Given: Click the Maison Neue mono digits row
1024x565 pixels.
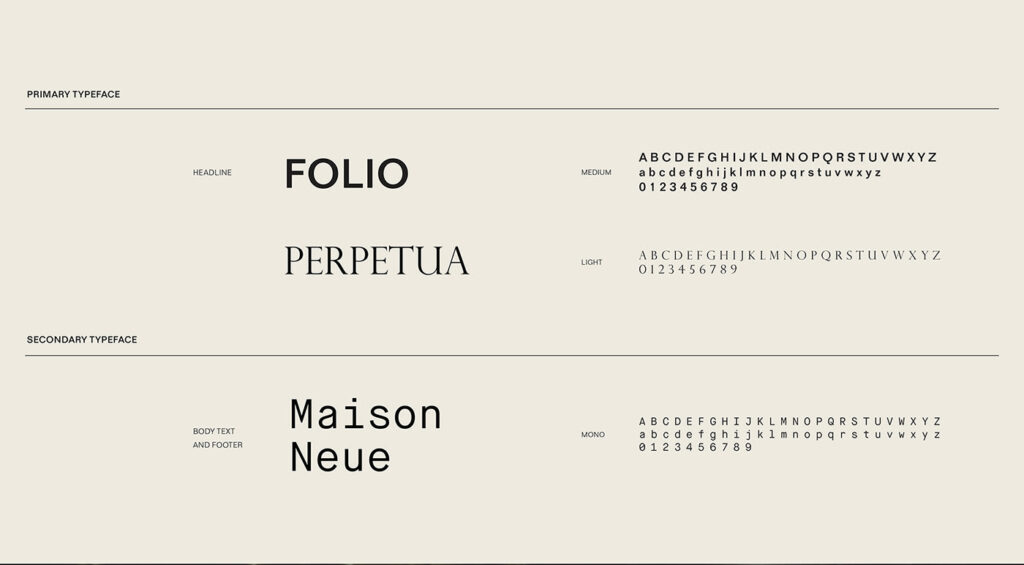Looking at the screenshot, I should point(696,448).
